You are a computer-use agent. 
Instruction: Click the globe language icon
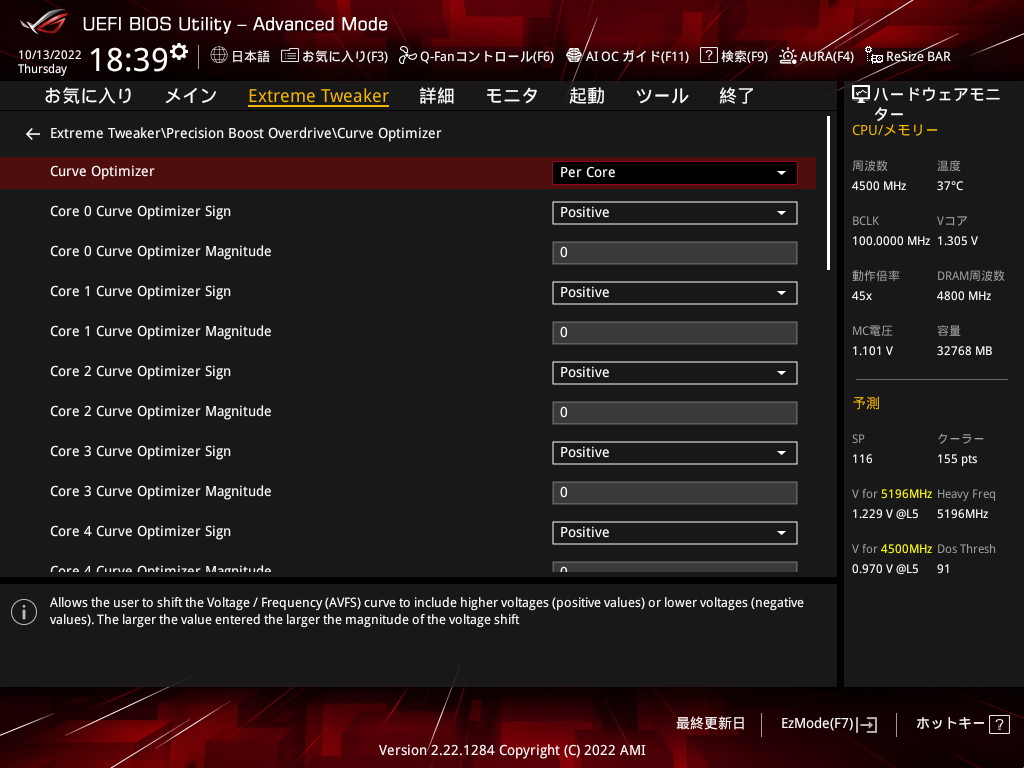pos(219,56)
